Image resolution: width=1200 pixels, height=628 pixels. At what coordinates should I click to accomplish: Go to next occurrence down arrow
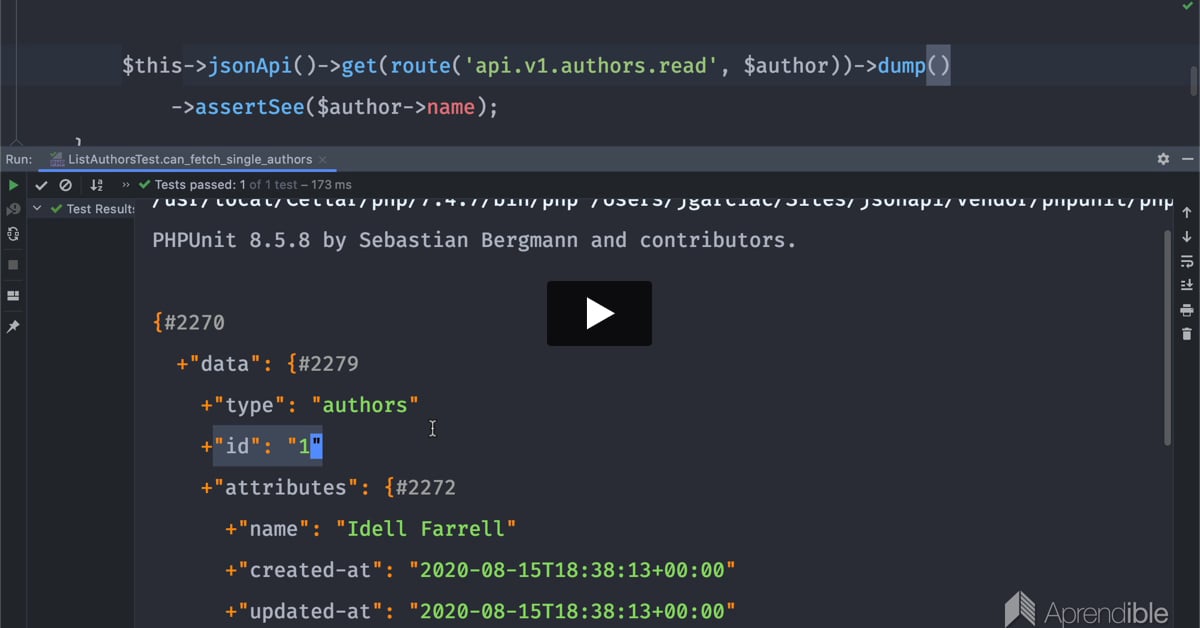coord(1187,237)
